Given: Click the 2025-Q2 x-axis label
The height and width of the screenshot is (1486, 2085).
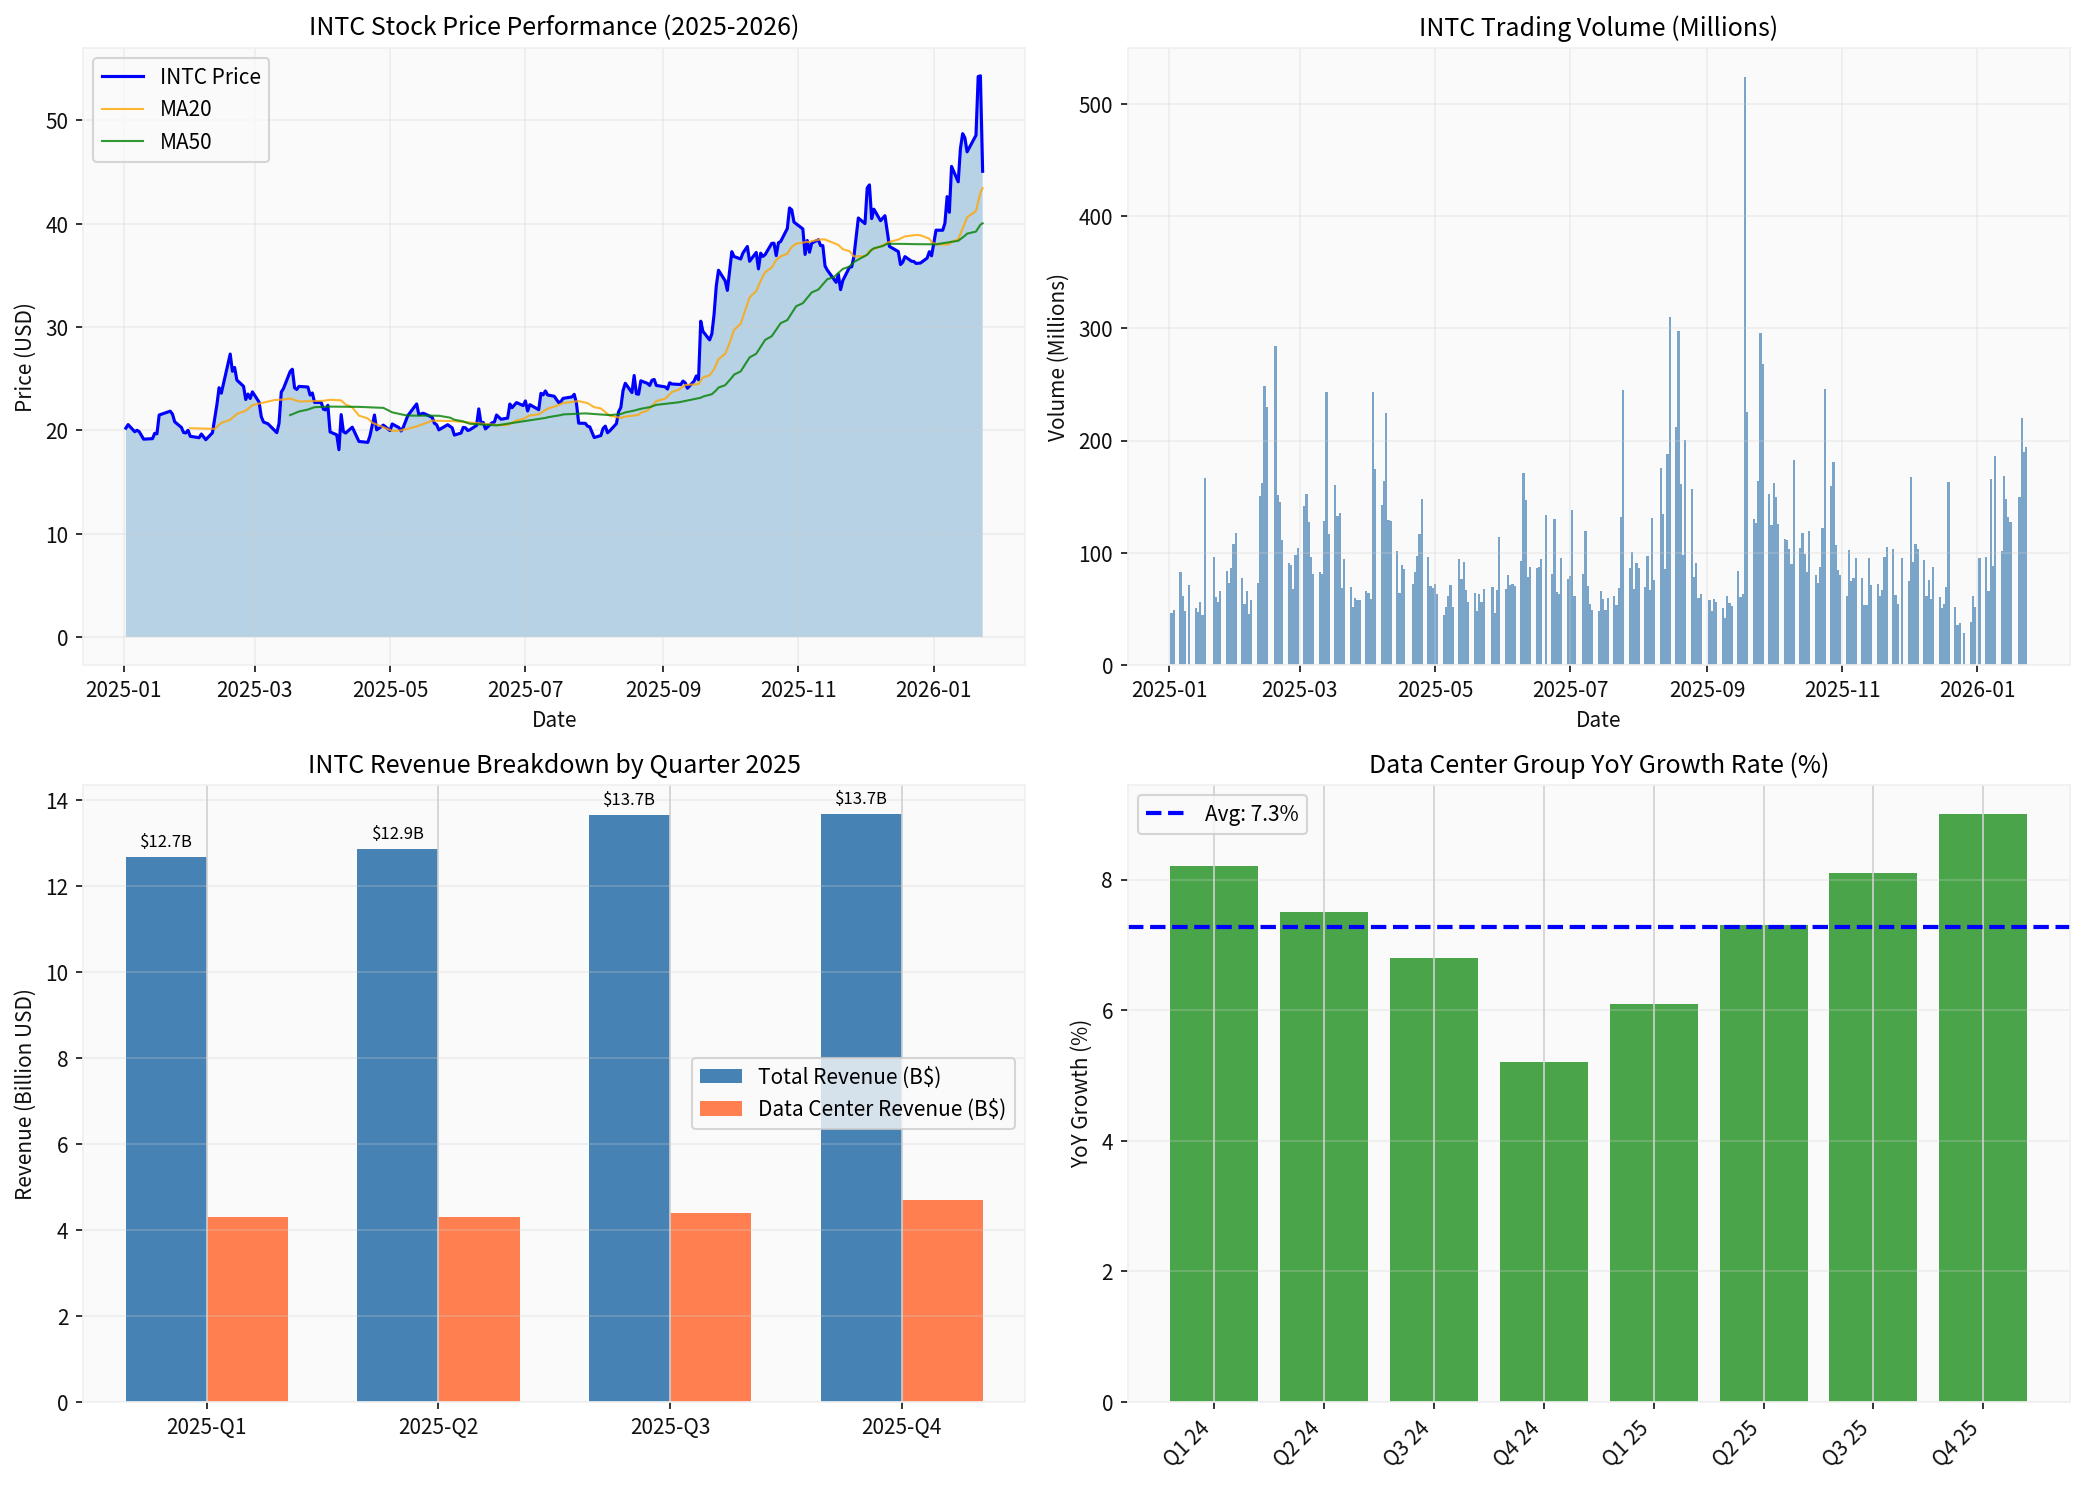Looking at the screenshot, I should (x=438, y=1426).
